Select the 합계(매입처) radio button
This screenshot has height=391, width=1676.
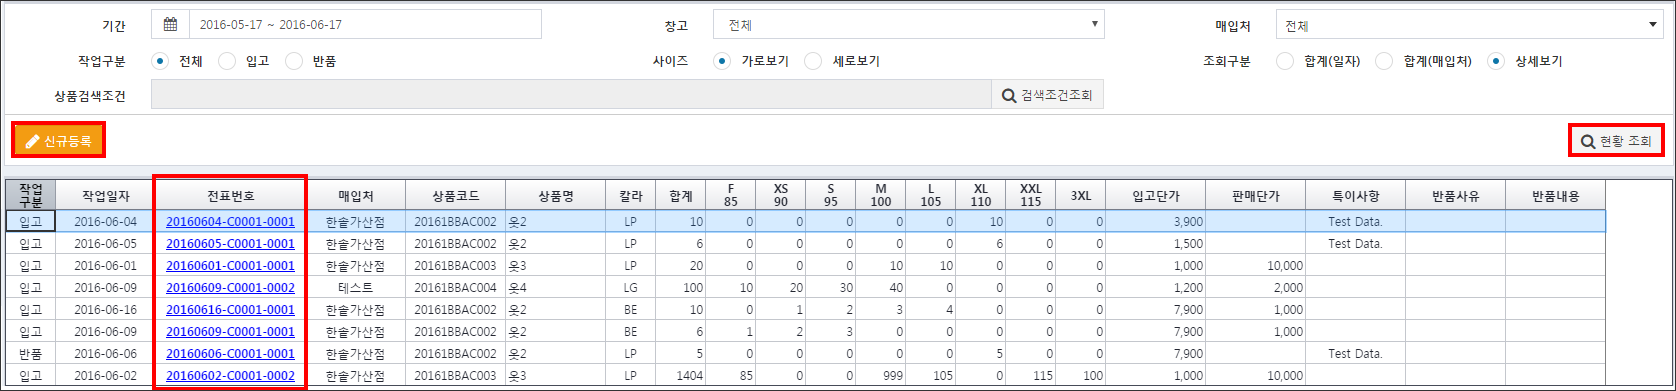click(x=1385, y=61)
